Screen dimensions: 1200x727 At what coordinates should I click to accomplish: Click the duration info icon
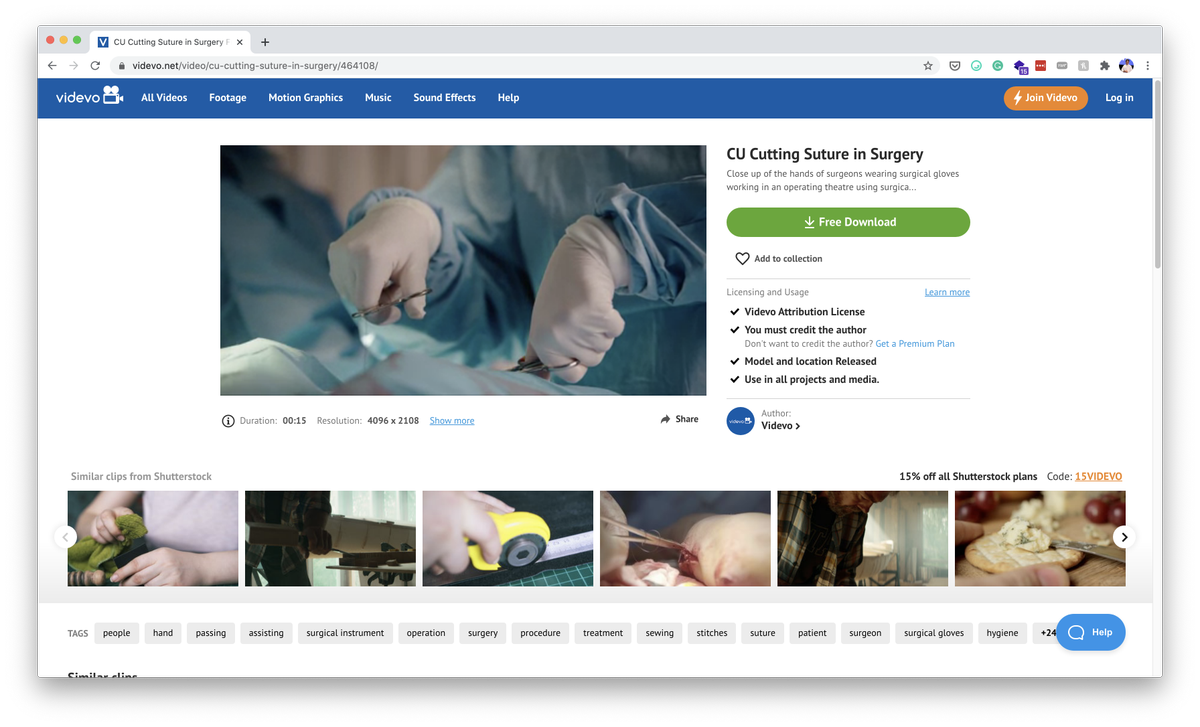(x=228, y=421)
